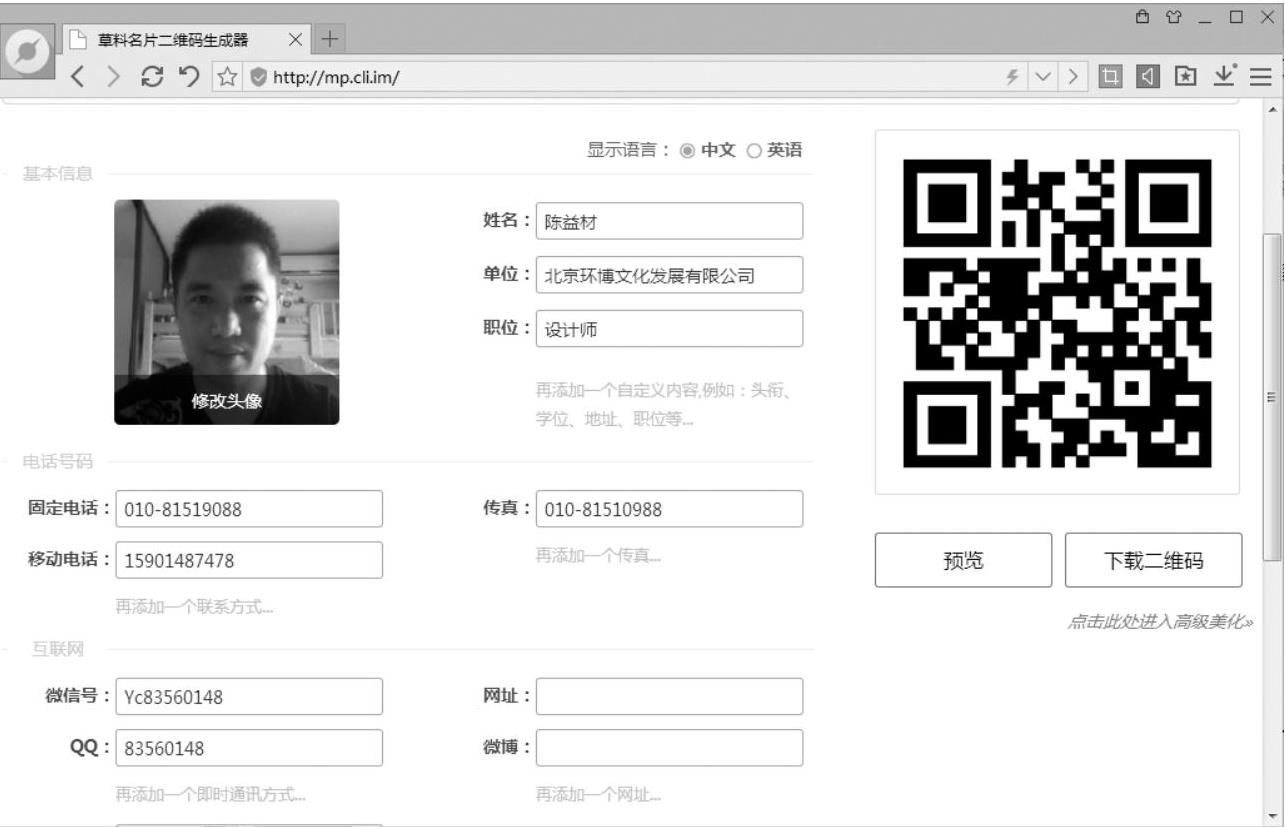Click the 固定电话 input field
Viewport: 1285px width, 827px height.
tap(249, 509)
